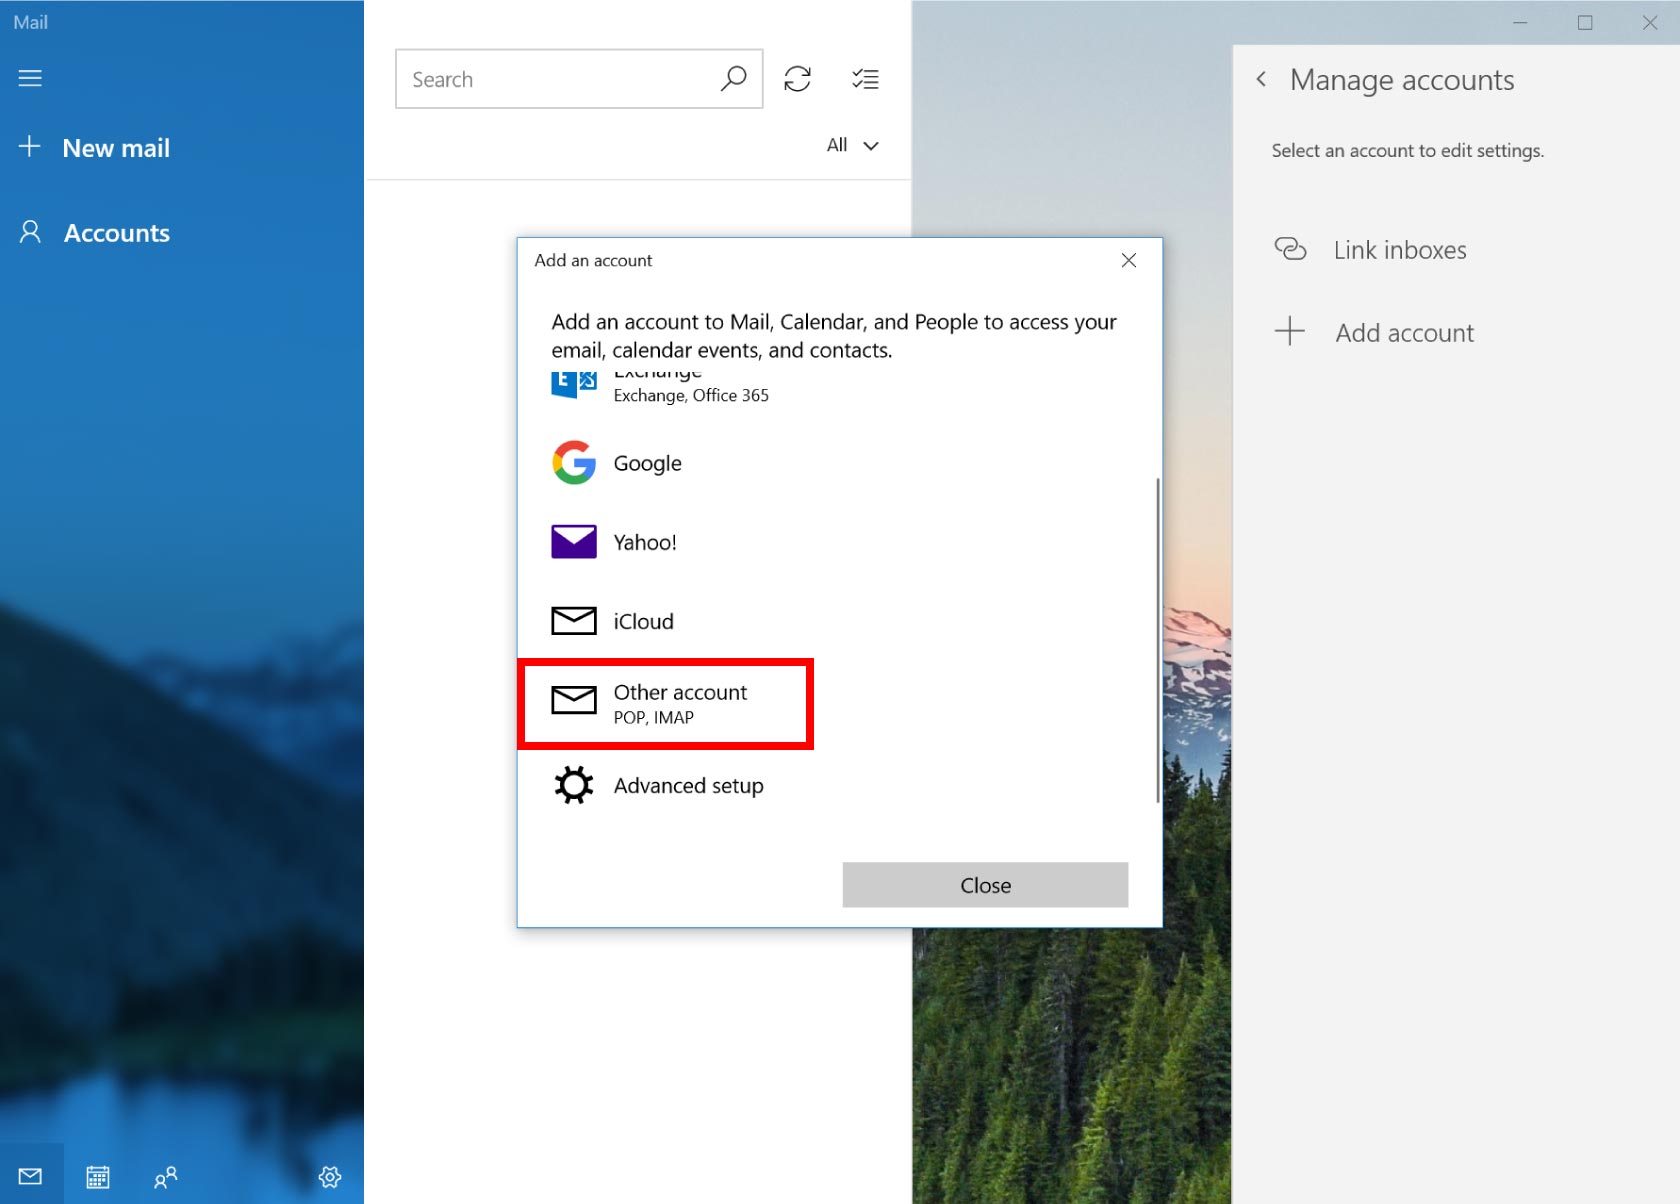Screen dimensions: 1680x1204
Task: Click the Link inboxes chain icon
Action: click(1290, 249)
